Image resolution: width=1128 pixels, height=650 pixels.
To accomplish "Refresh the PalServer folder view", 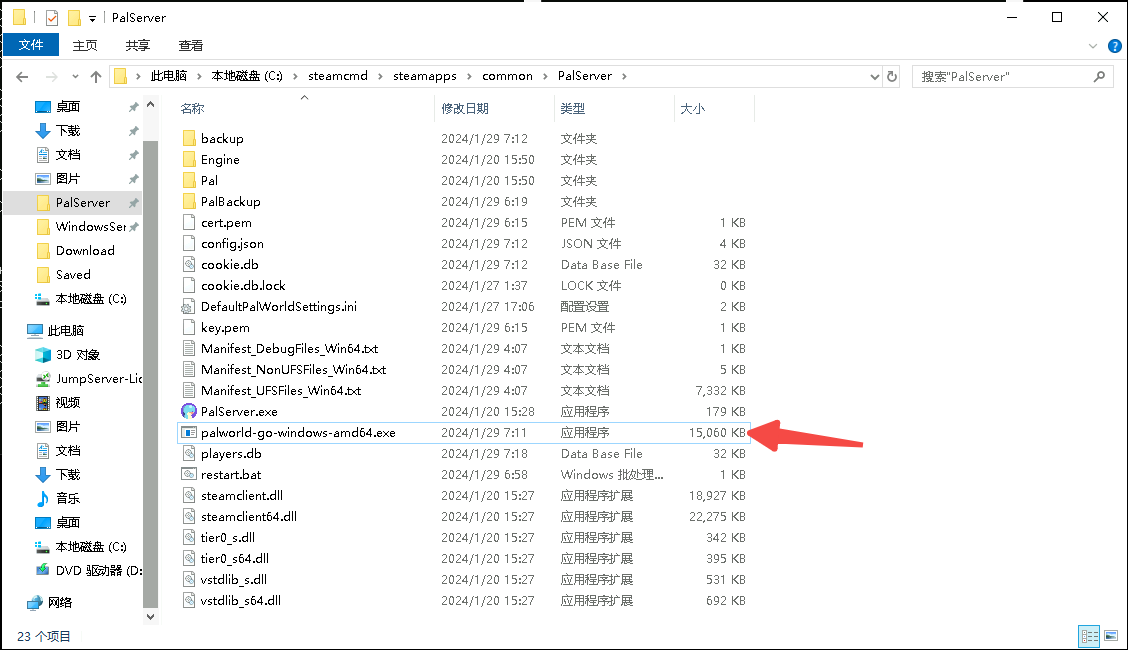I will pyautogui.click(x=892, y=76).
